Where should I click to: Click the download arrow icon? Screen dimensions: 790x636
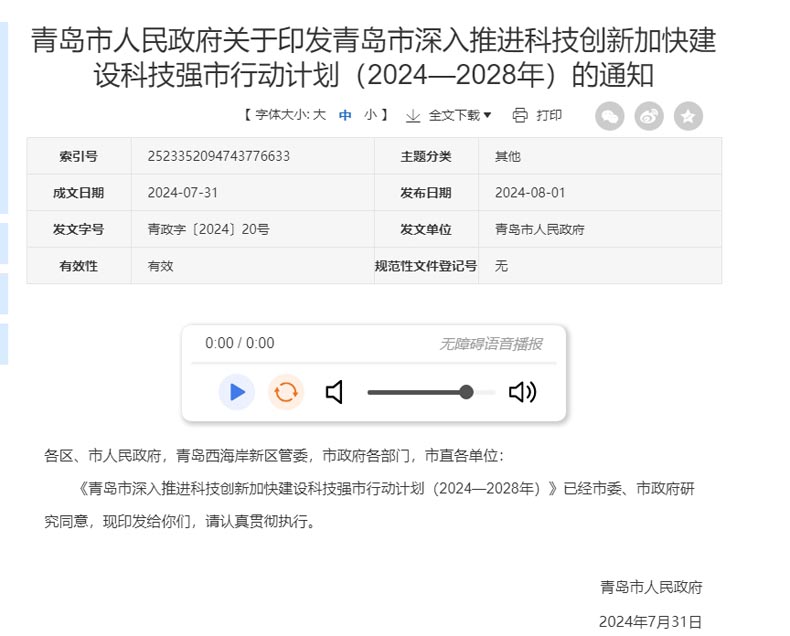point(413,116)
